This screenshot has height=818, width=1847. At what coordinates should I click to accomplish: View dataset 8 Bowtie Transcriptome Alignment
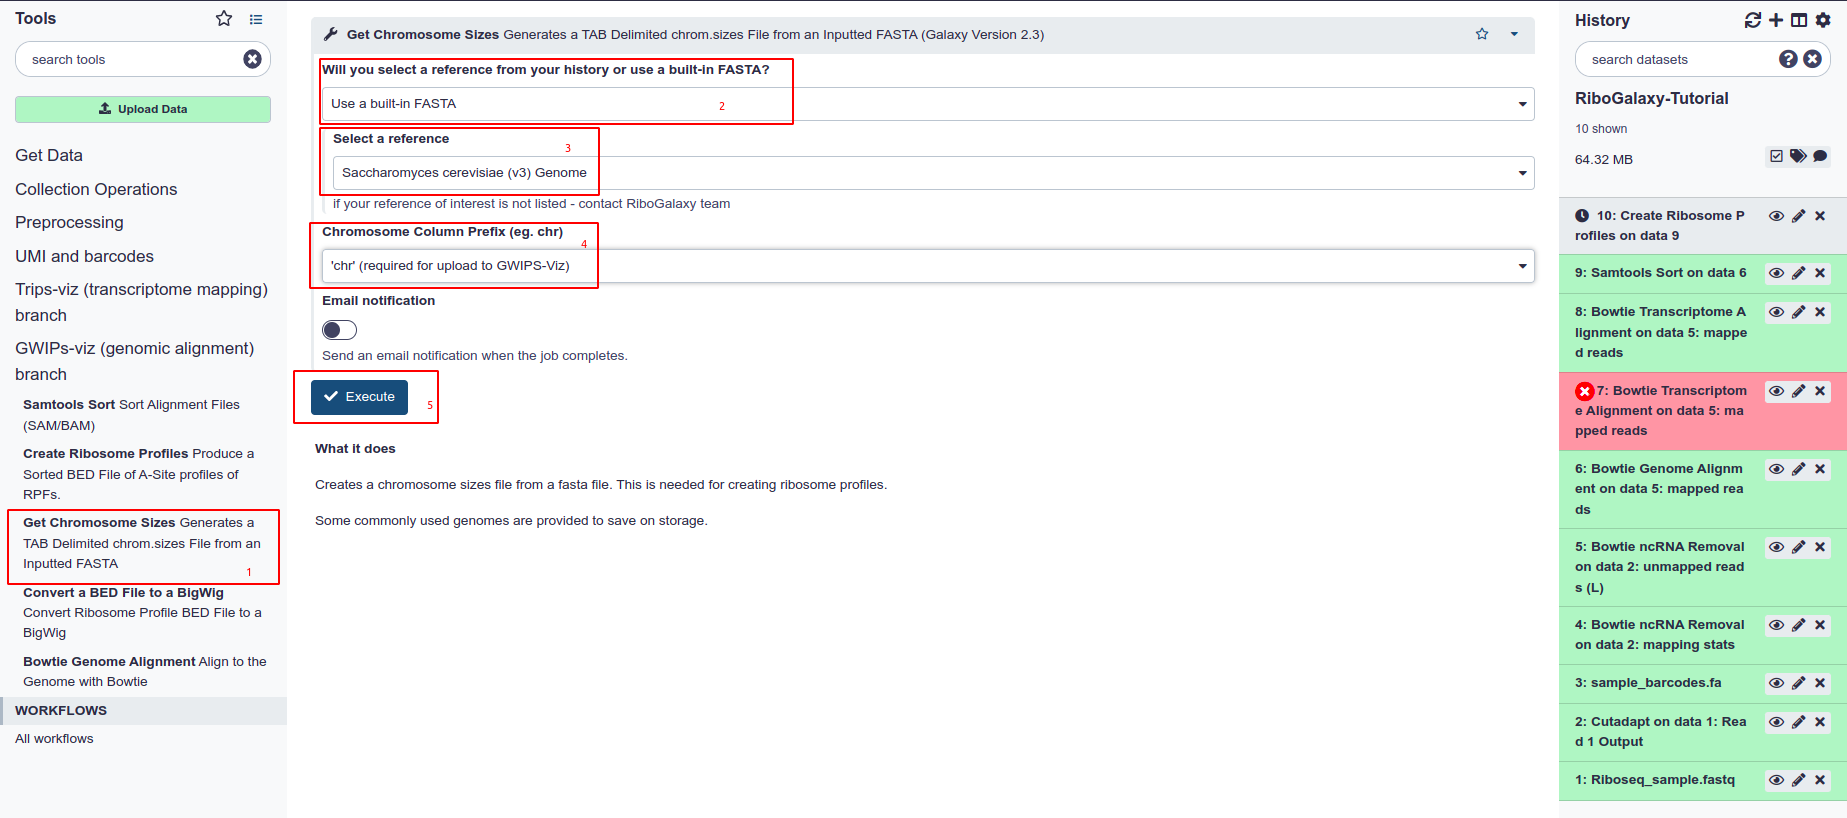(1776, 312)
